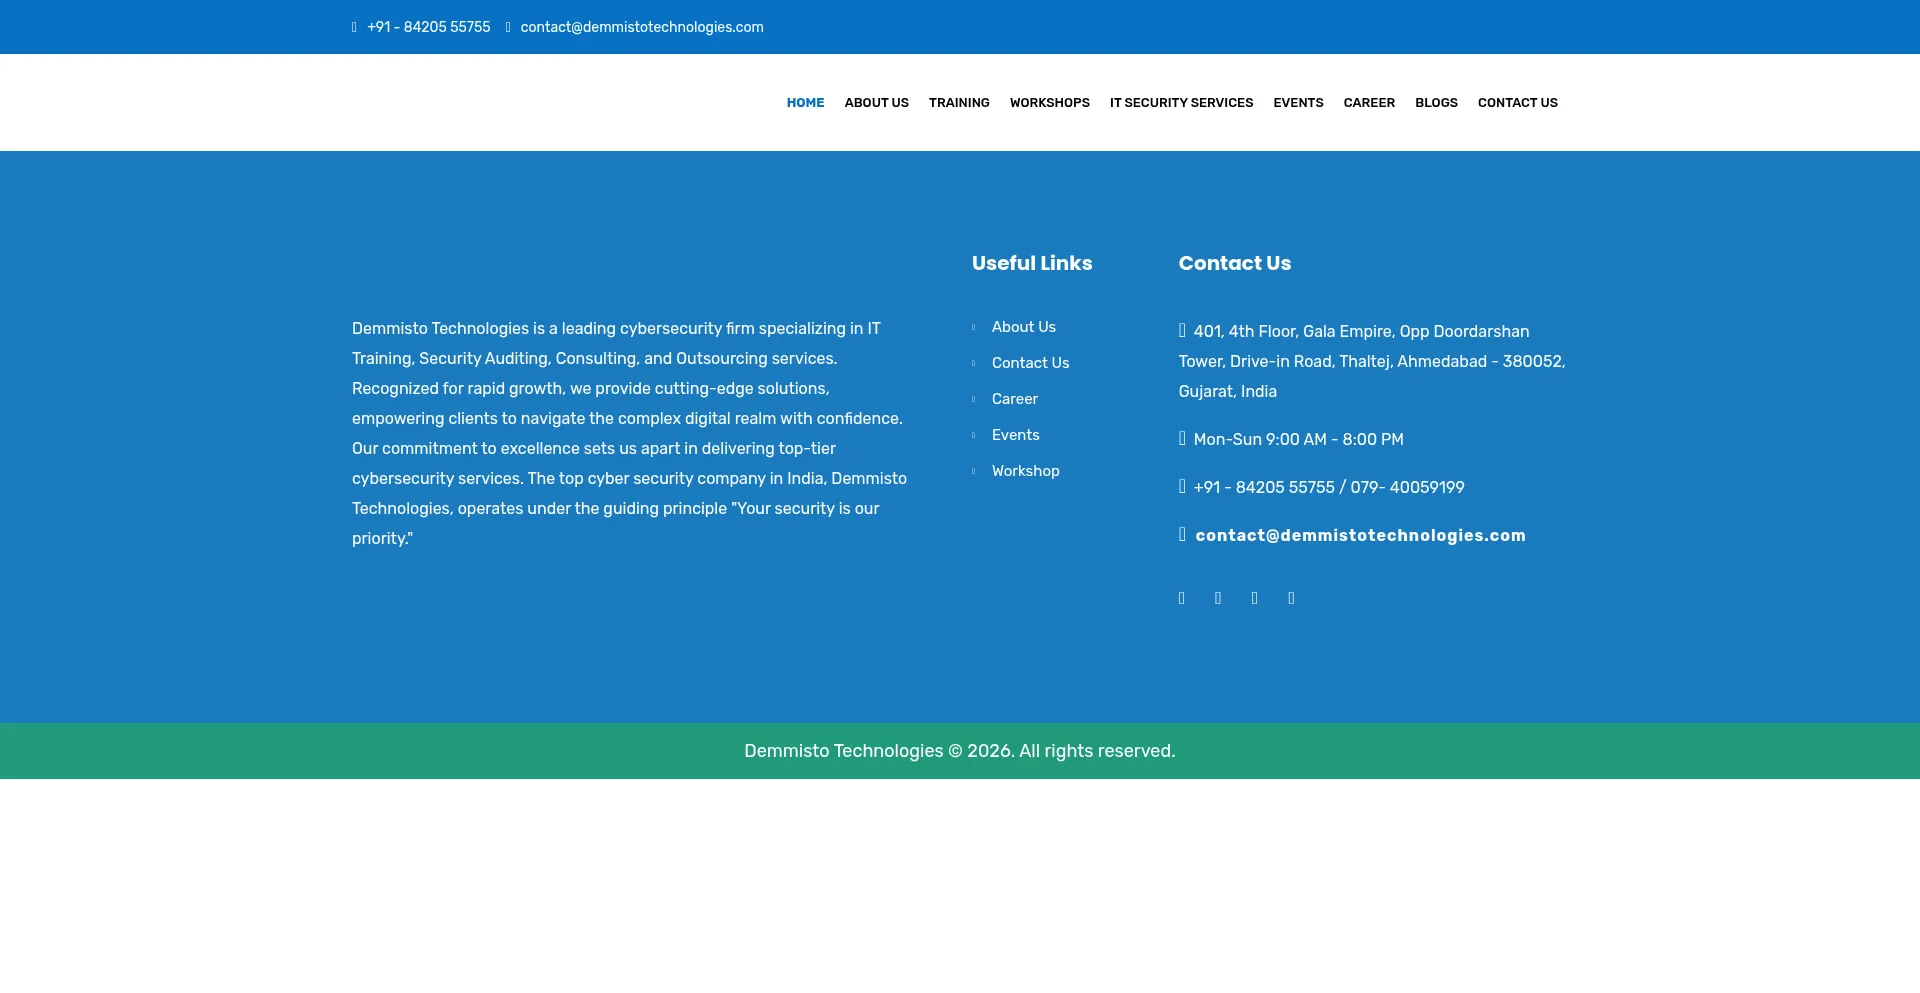1920x993 pixels.
Task: Visit BLOGS from the navbar
Action: [1436, 103]
